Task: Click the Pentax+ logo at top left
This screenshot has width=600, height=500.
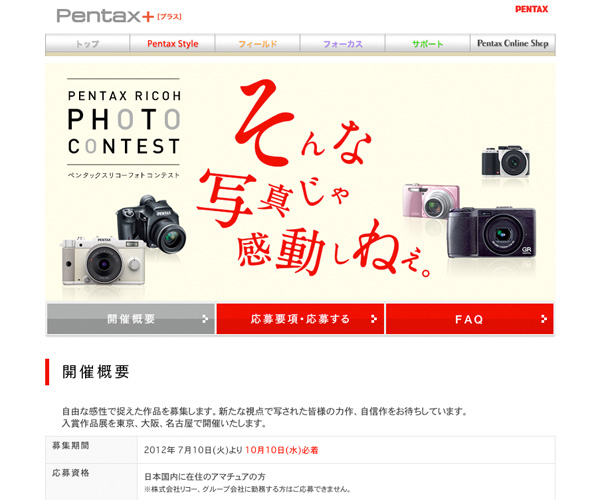Action: [119, 16]
